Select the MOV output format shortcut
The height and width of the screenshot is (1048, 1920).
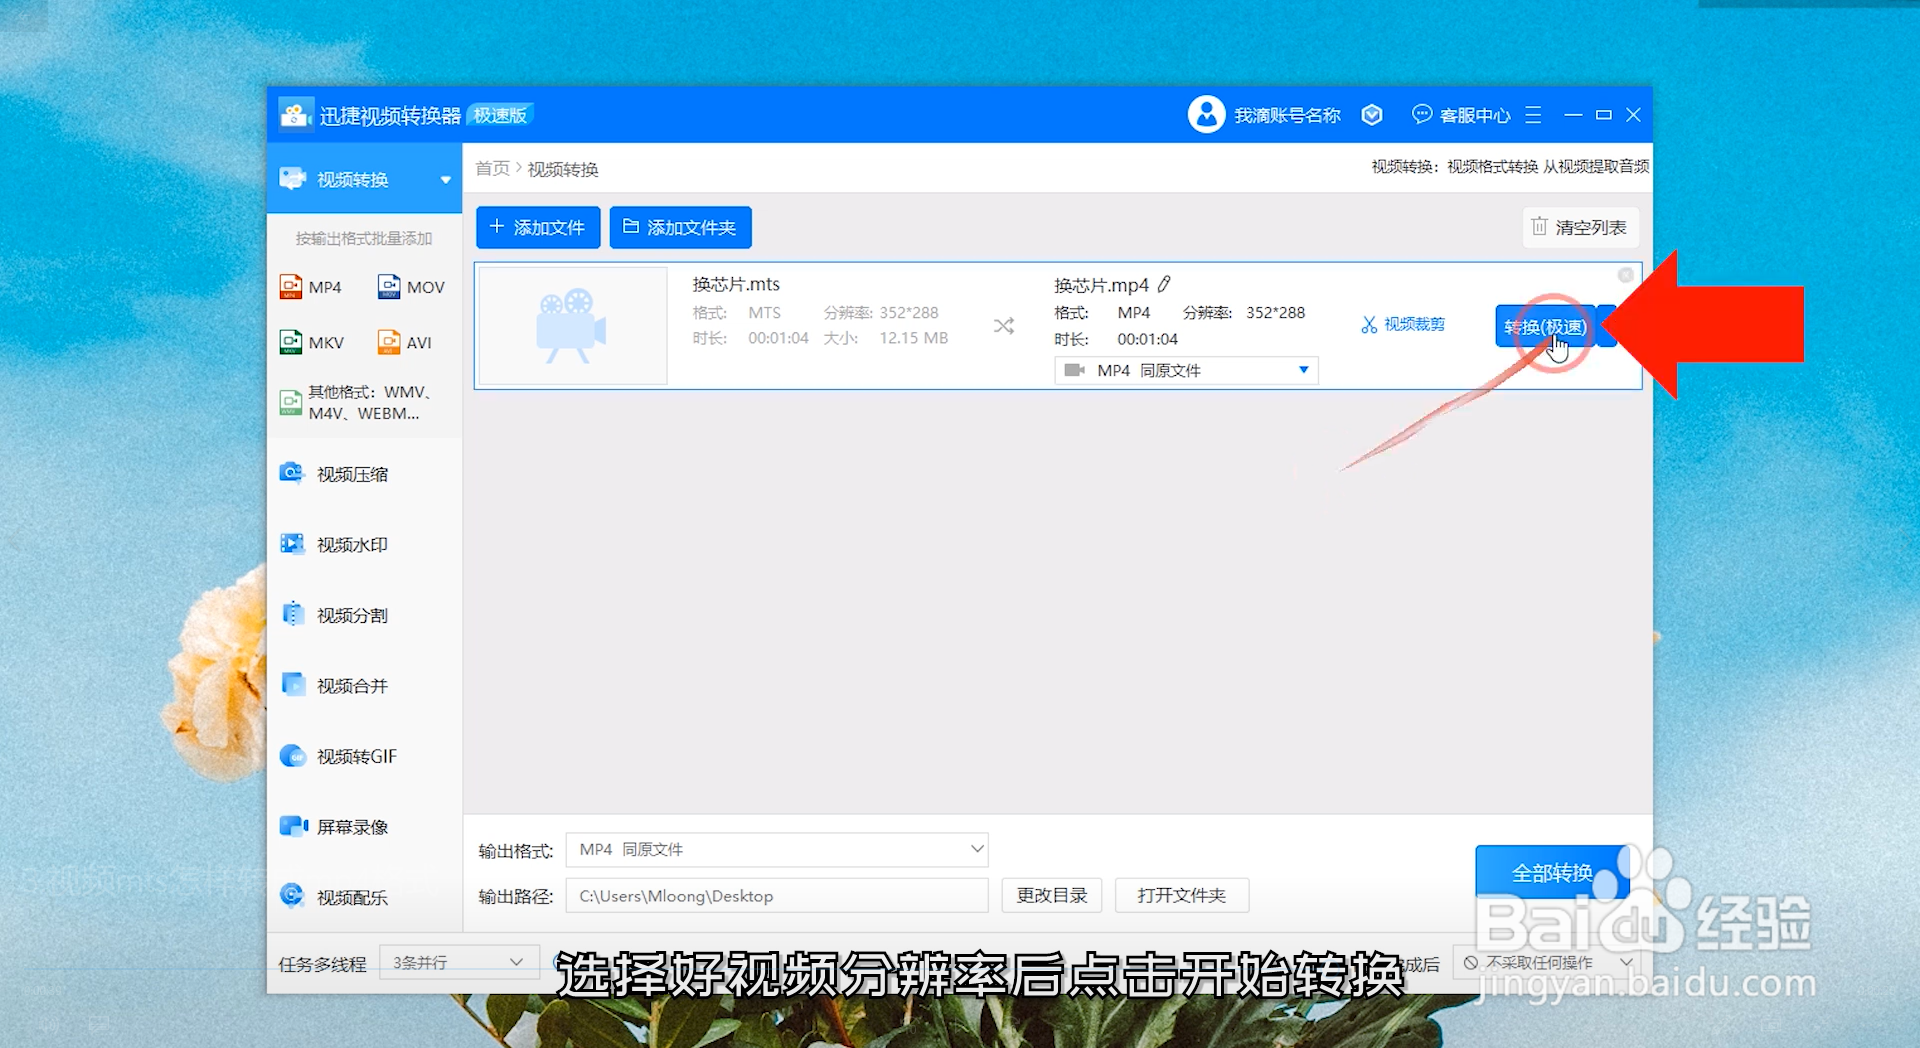coord(411,287)
